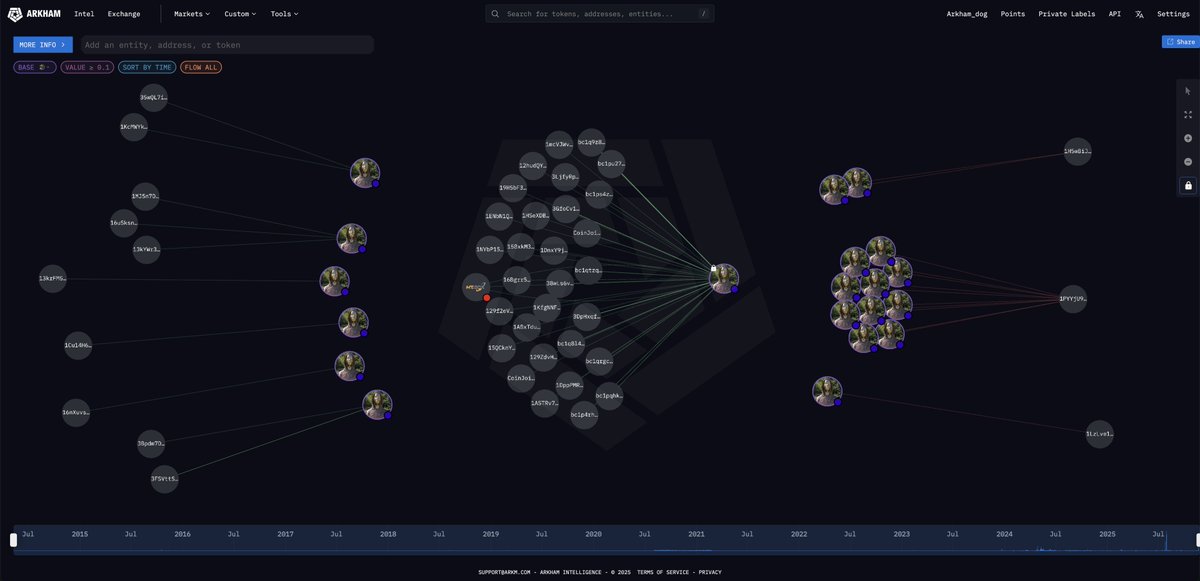Click avatar node linked to 13kzFMS

335,281
